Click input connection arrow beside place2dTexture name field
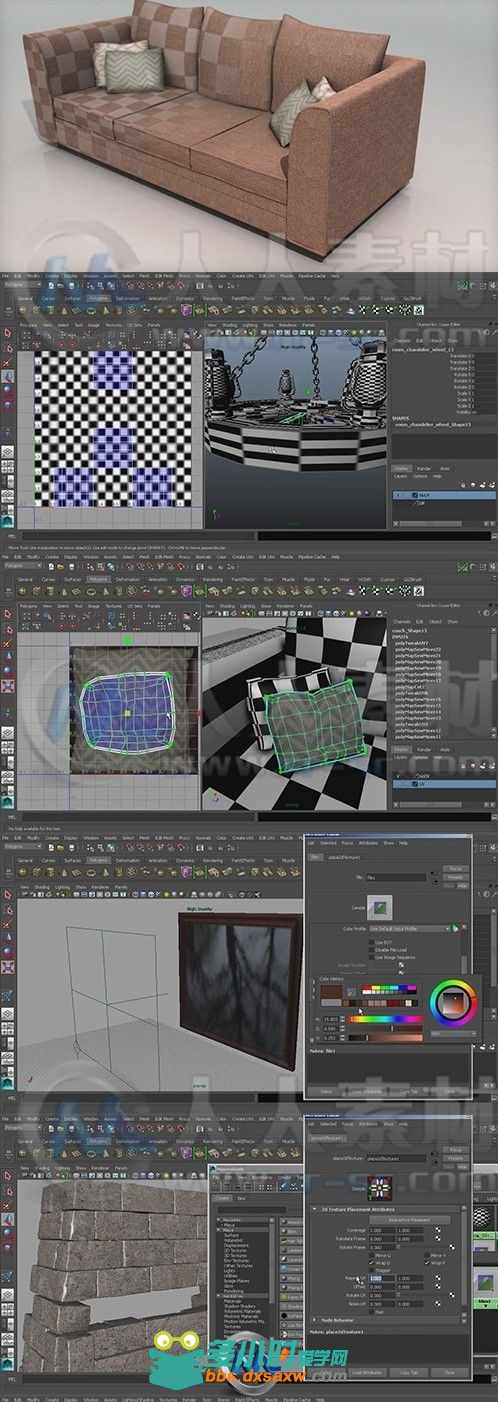 pyautogui.click(x=435, y=1153)
